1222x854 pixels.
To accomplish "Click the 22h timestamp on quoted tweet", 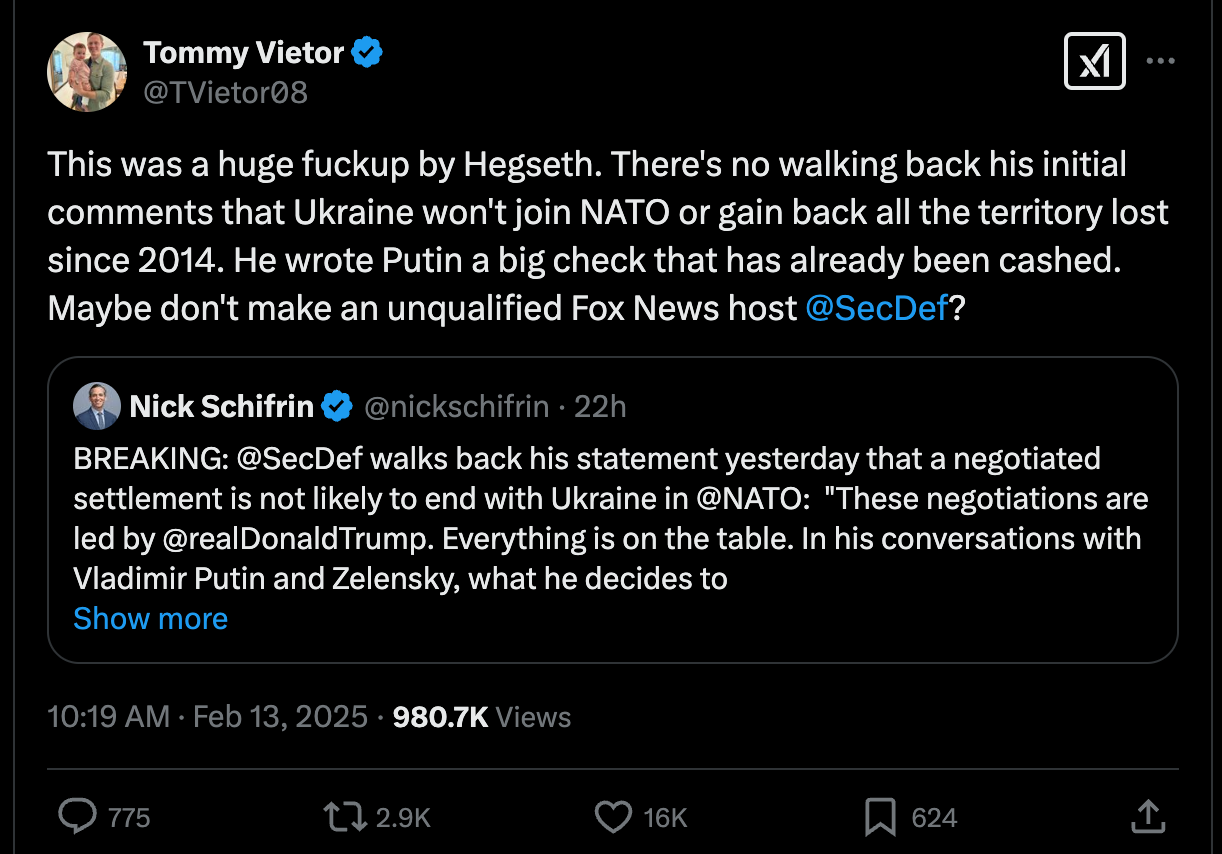I will (x=600, y=406).
